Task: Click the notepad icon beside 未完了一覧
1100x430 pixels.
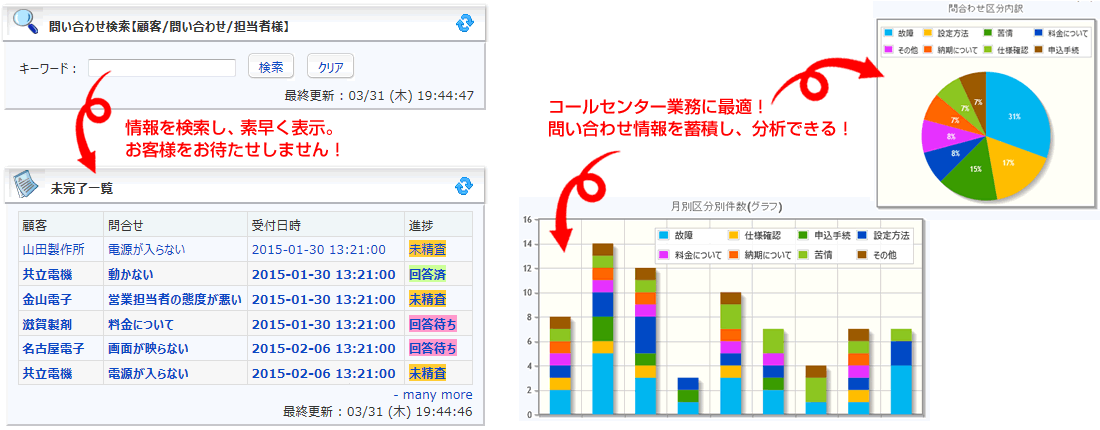Action: click(25, 186)
